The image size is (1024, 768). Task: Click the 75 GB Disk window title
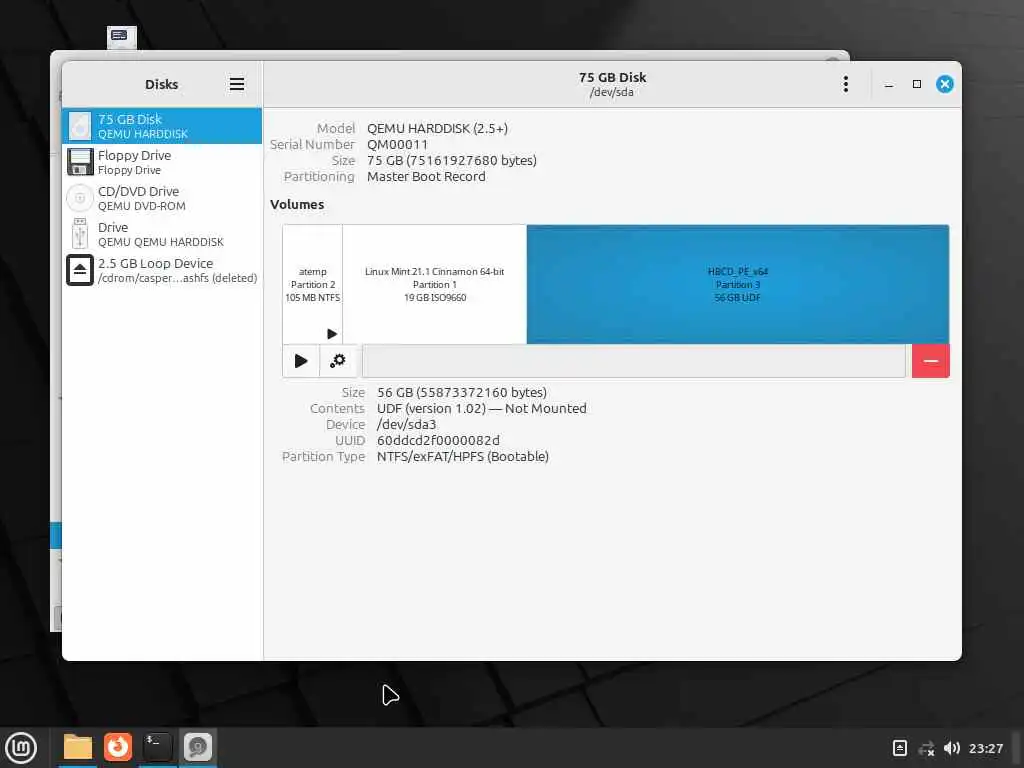(612, 77)
